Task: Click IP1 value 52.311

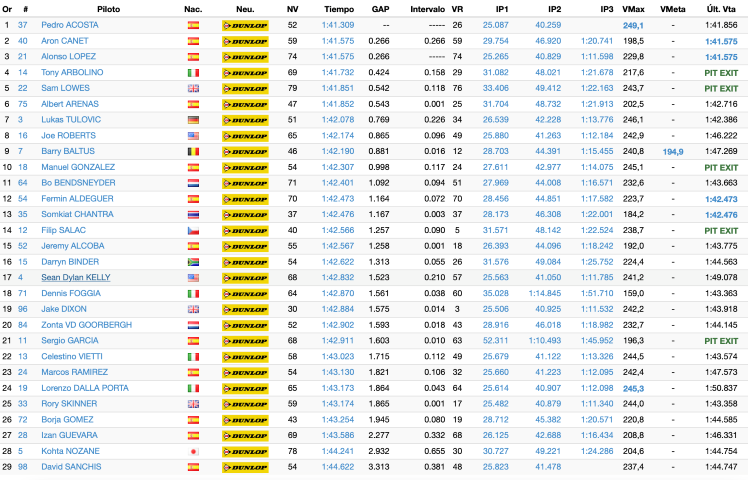Action: (495, 340)
